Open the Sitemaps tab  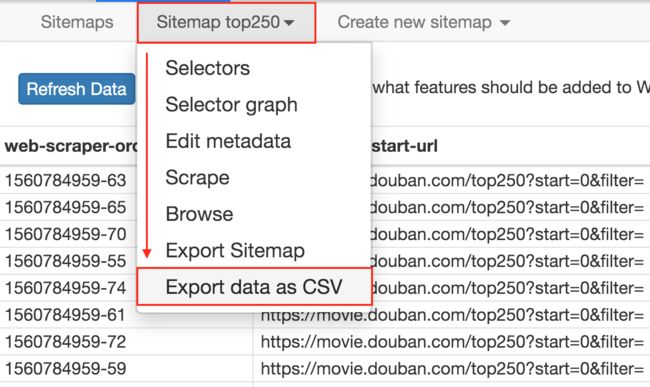77,22
